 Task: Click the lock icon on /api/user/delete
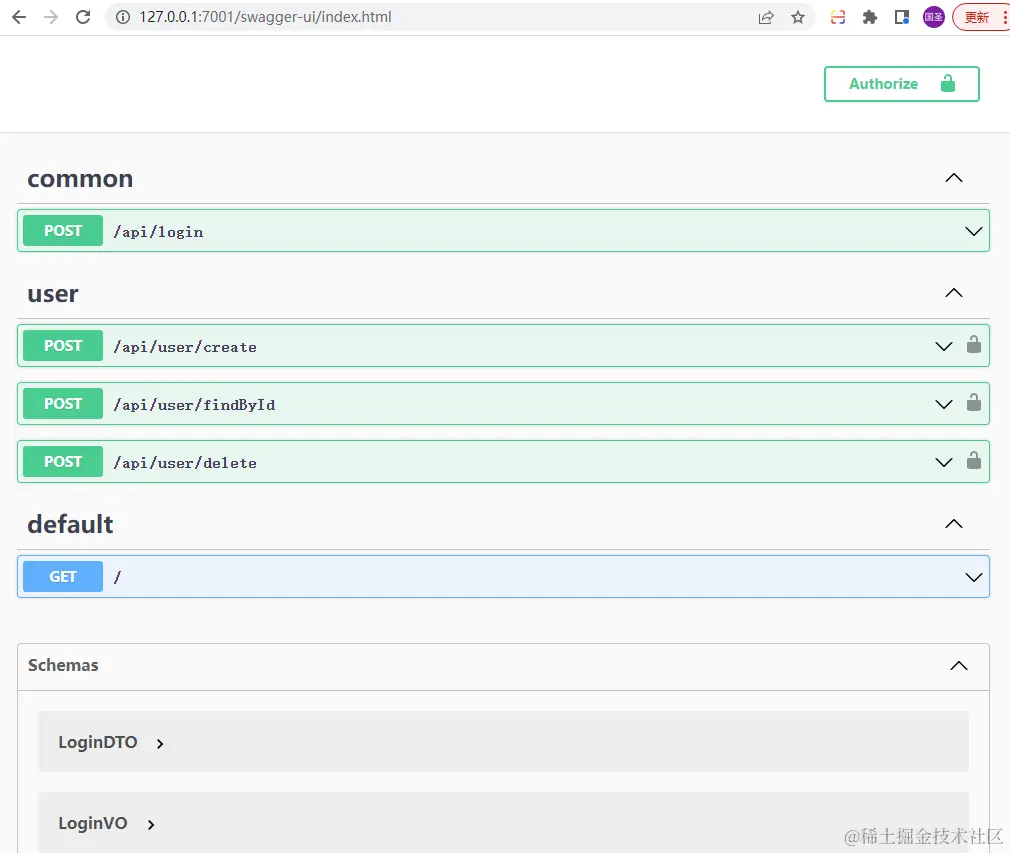973,461
